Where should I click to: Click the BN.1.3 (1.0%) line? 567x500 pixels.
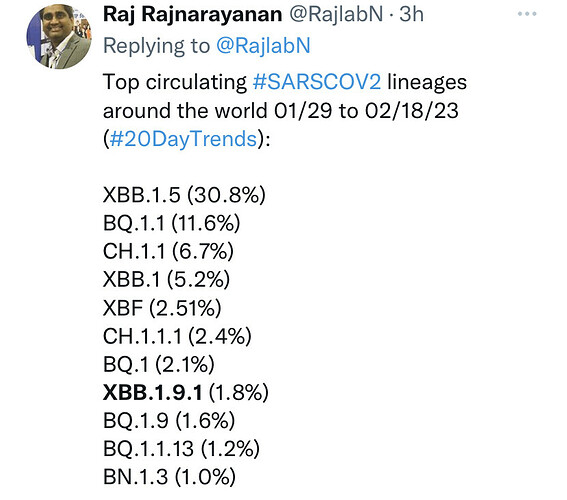tap(170, 477)
